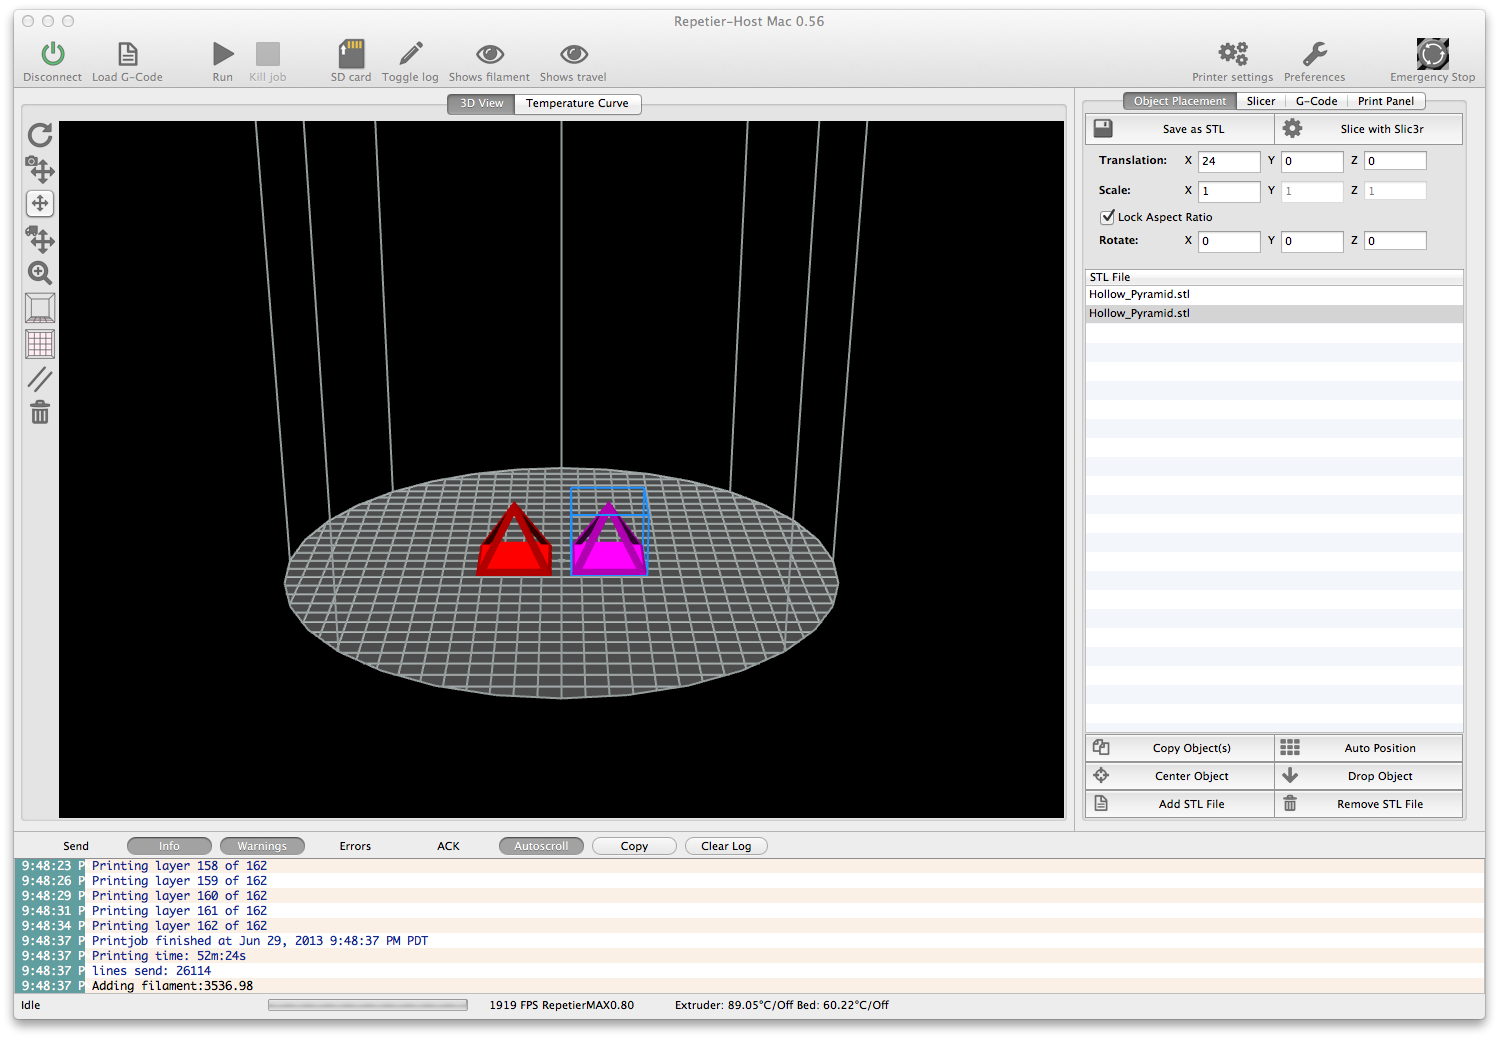Toggle Shows travel eye icon
Screen dimensions: 1499x1039
coord(573,54)
